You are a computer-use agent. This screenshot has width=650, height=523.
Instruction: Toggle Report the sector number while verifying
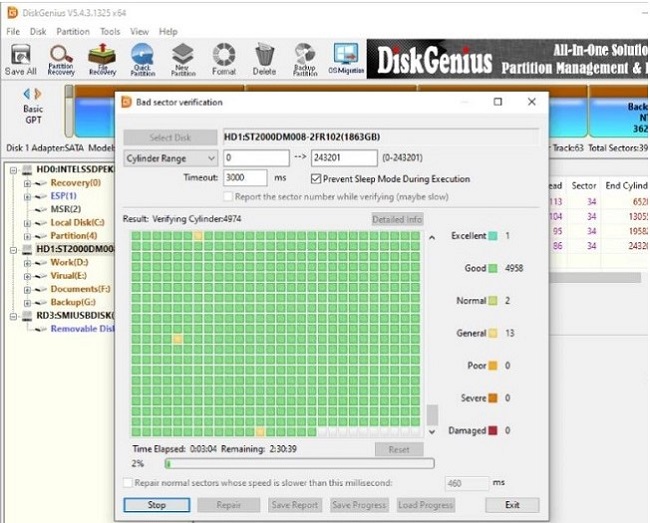(228, 196)
